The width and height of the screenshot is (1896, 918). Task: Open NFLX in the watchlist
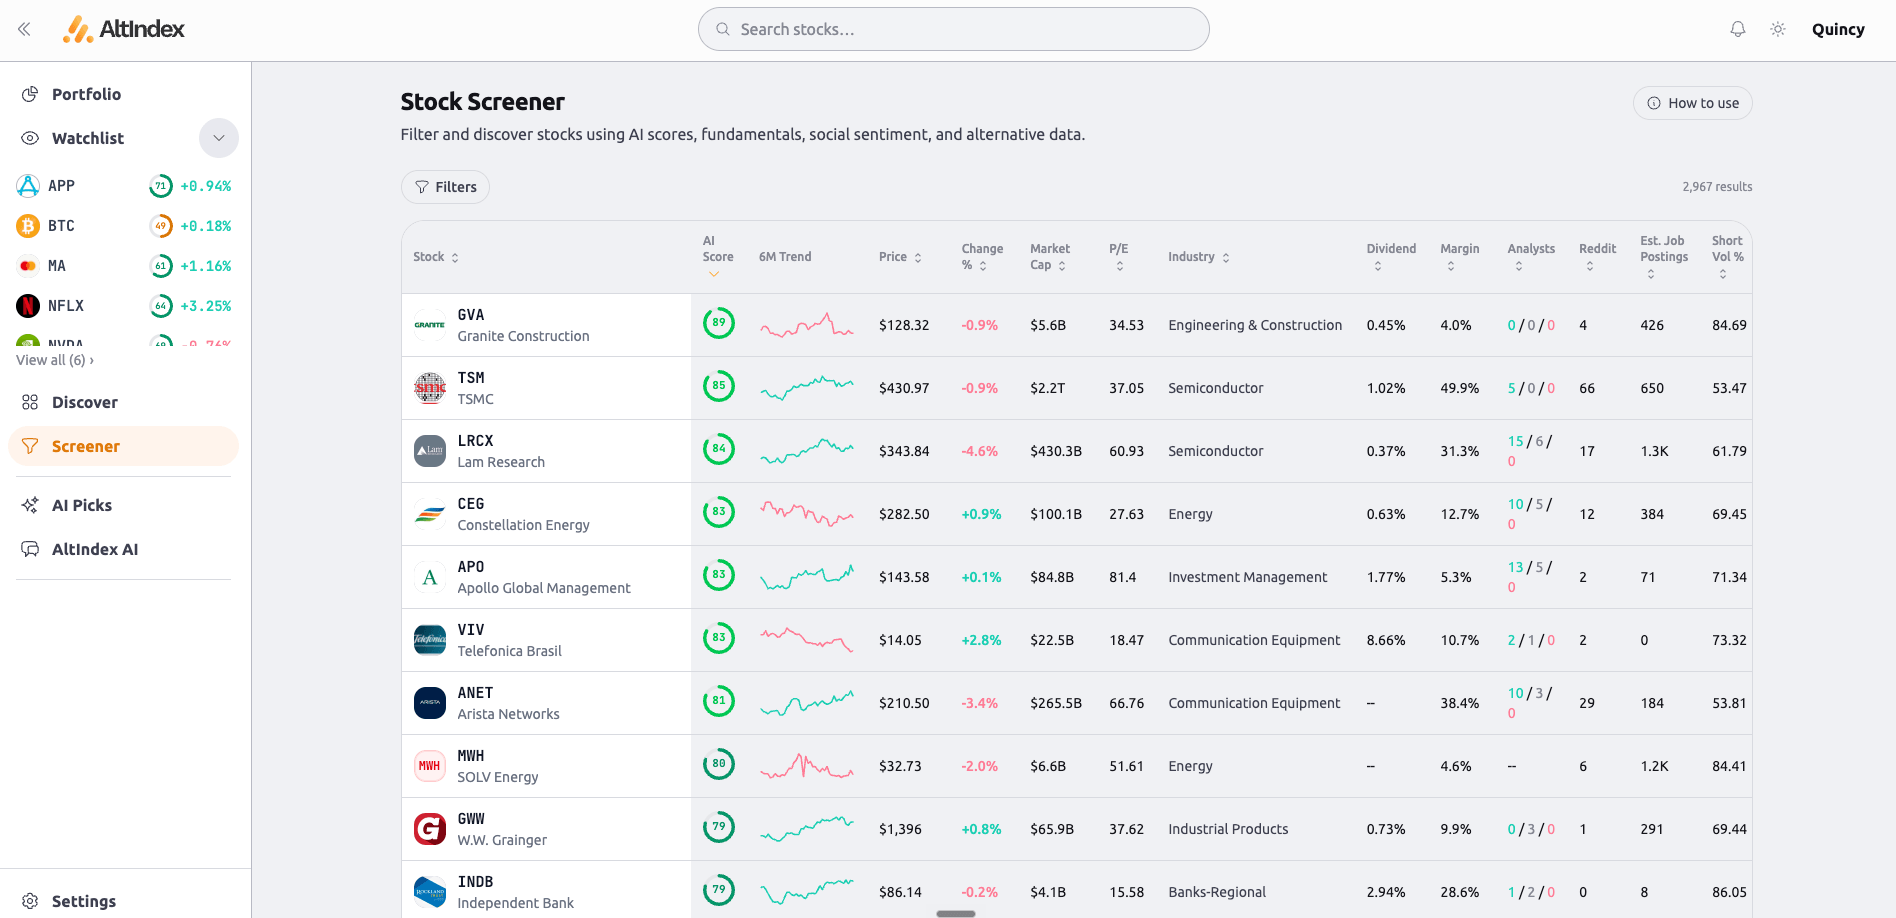coord(124,306)
